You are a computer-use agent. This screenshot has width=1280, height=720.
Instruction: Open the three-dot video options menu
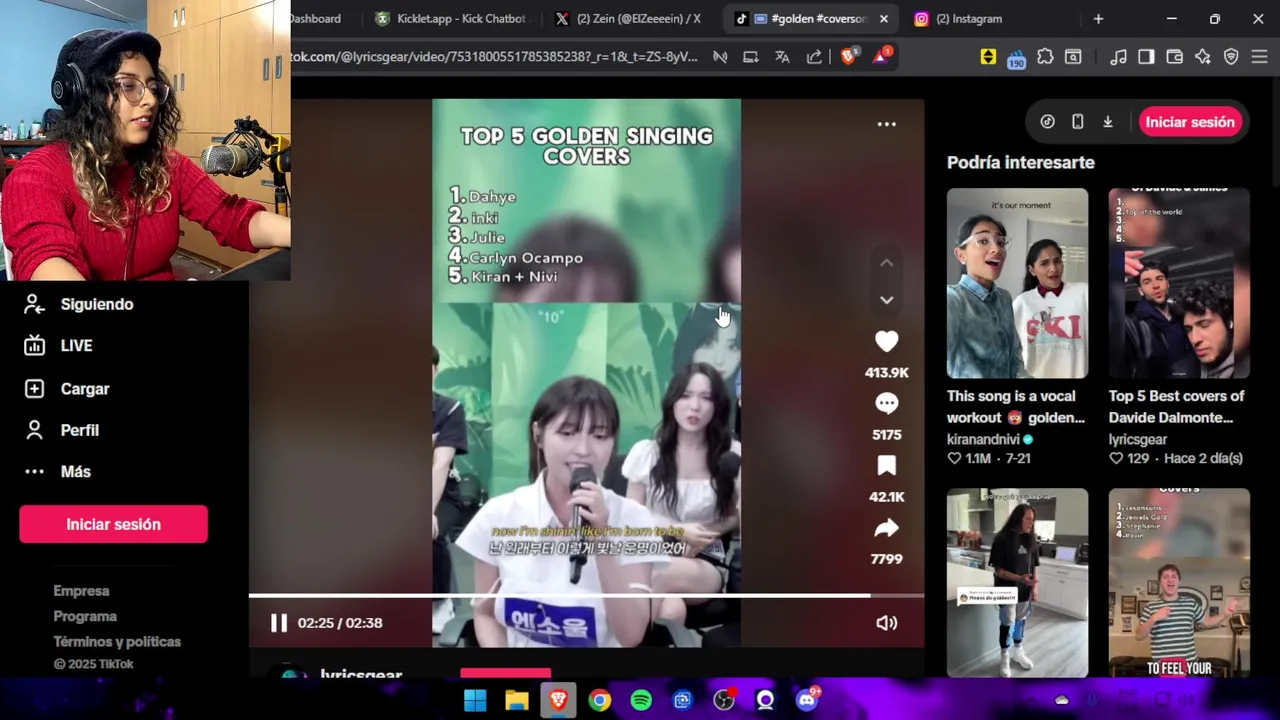pos(886,124)
